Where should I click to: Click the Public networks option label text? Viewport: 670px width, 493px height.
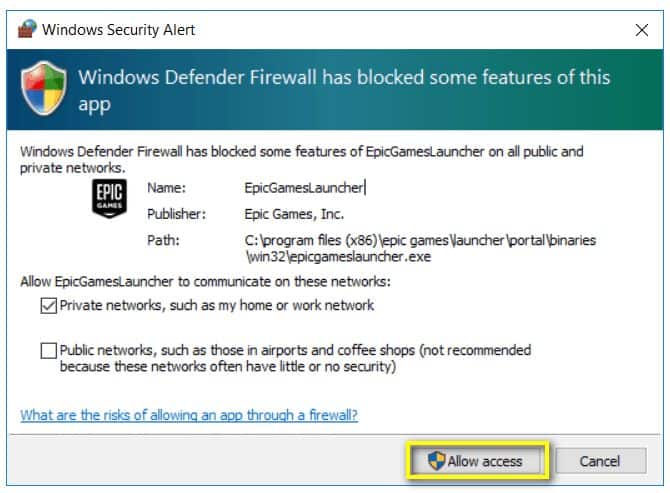(295, 358)
